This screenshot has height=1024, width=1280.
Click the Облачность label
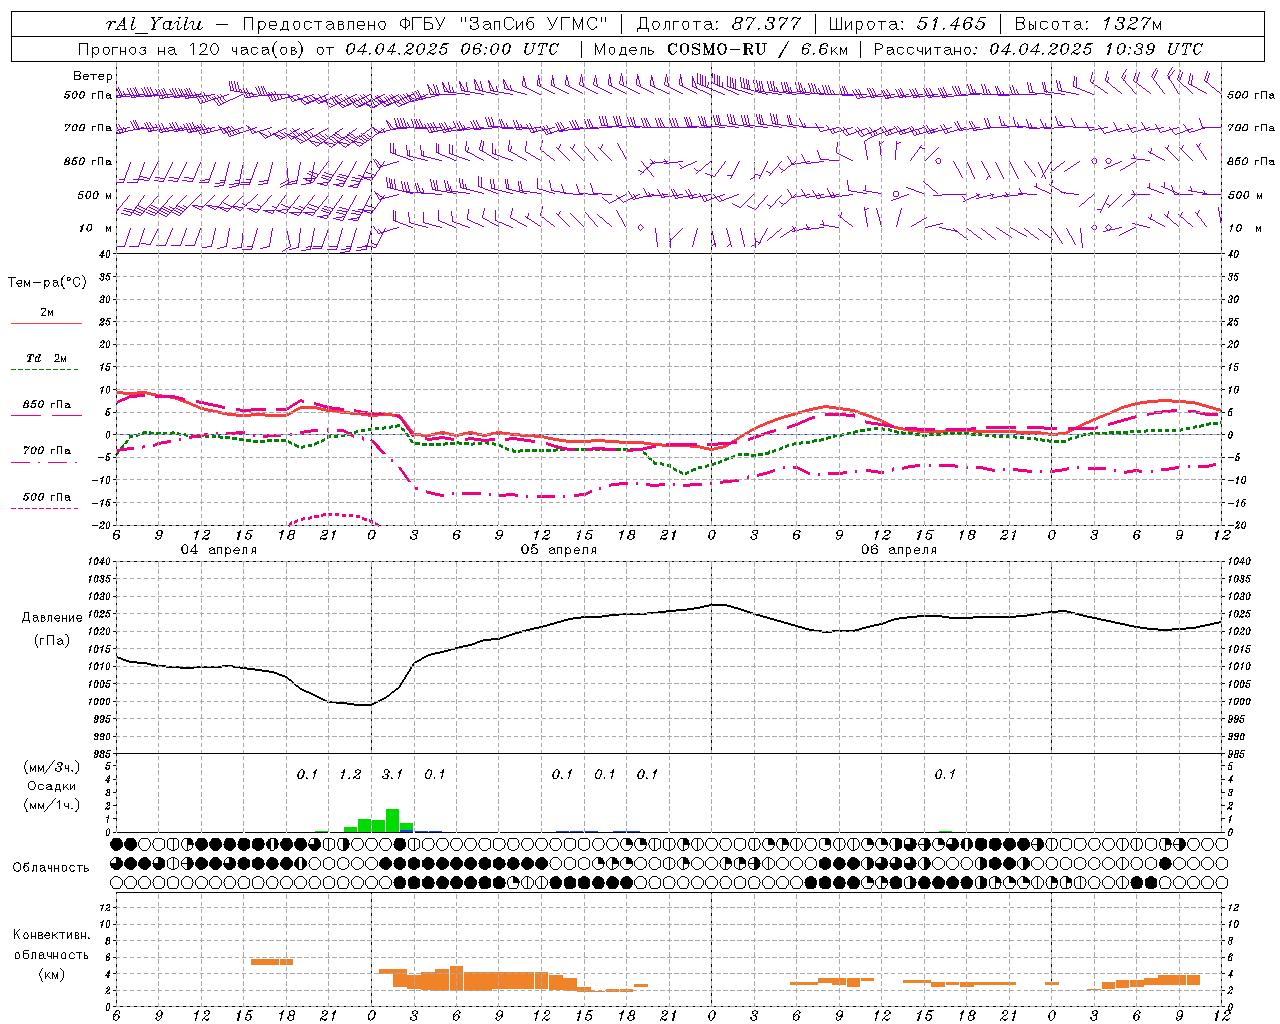pos(50,867)
